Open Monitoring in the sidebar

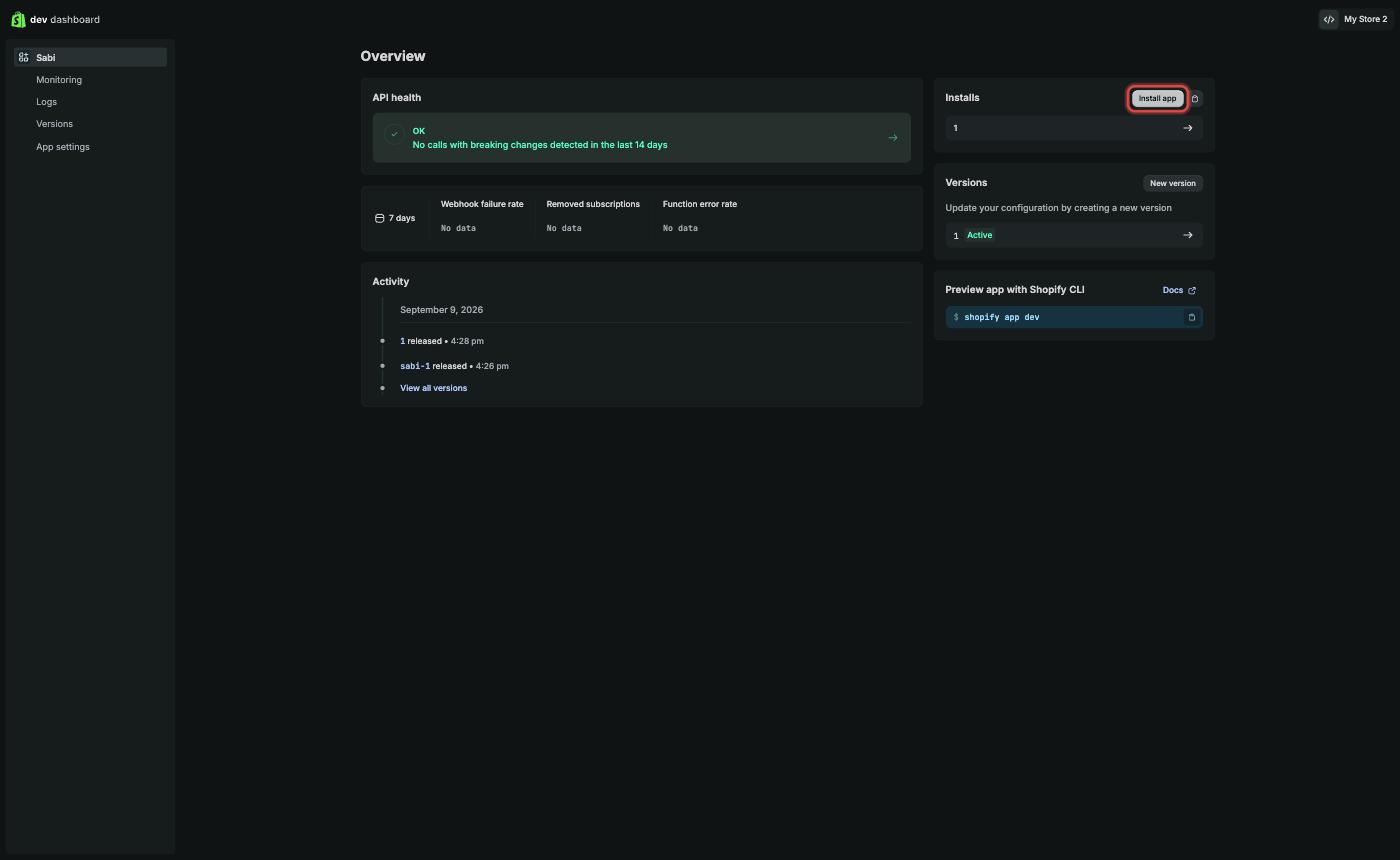point(59,80)
